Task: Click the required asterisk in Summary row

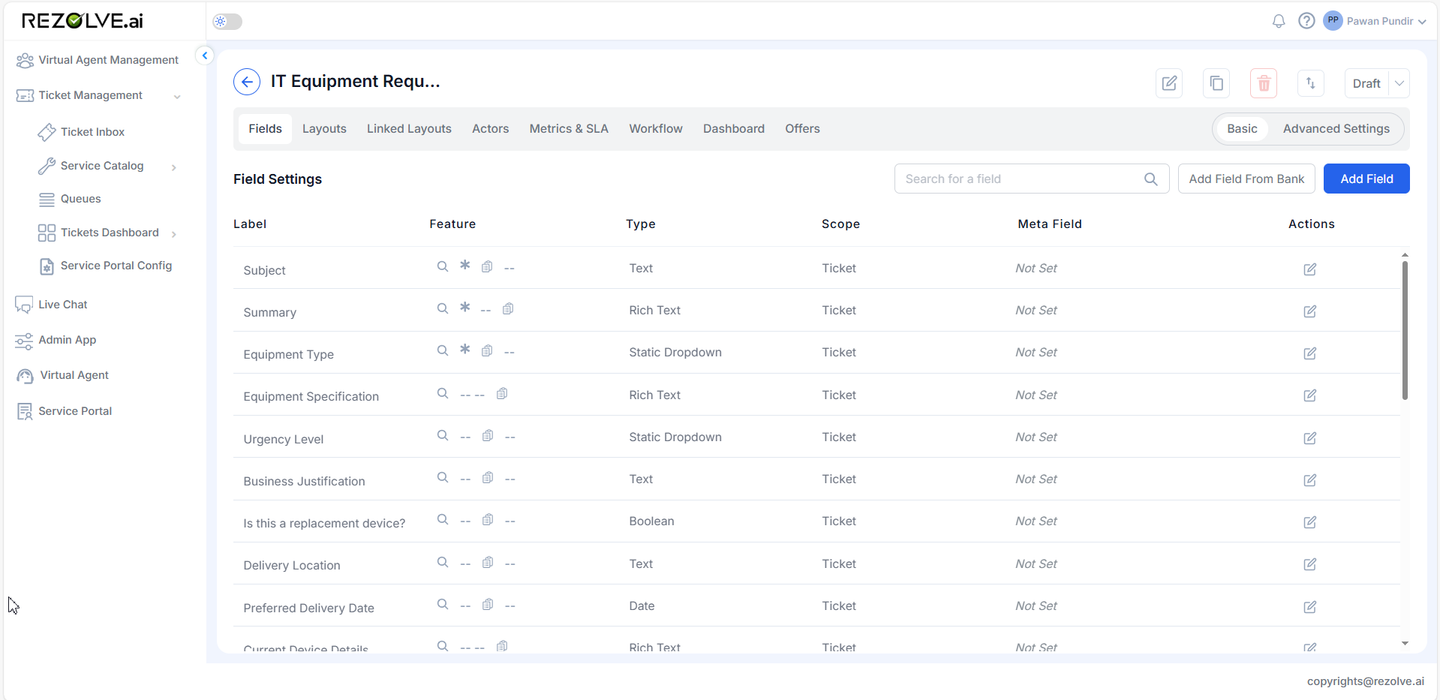Action: point(464,308)
